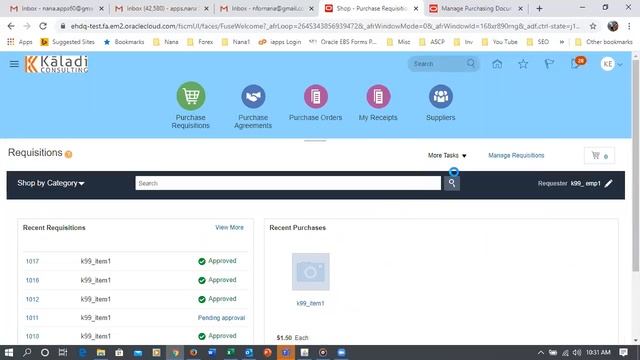Open the Forex bookmark folder
Viewport: 640px width, 360px height.
click(200, 42)
